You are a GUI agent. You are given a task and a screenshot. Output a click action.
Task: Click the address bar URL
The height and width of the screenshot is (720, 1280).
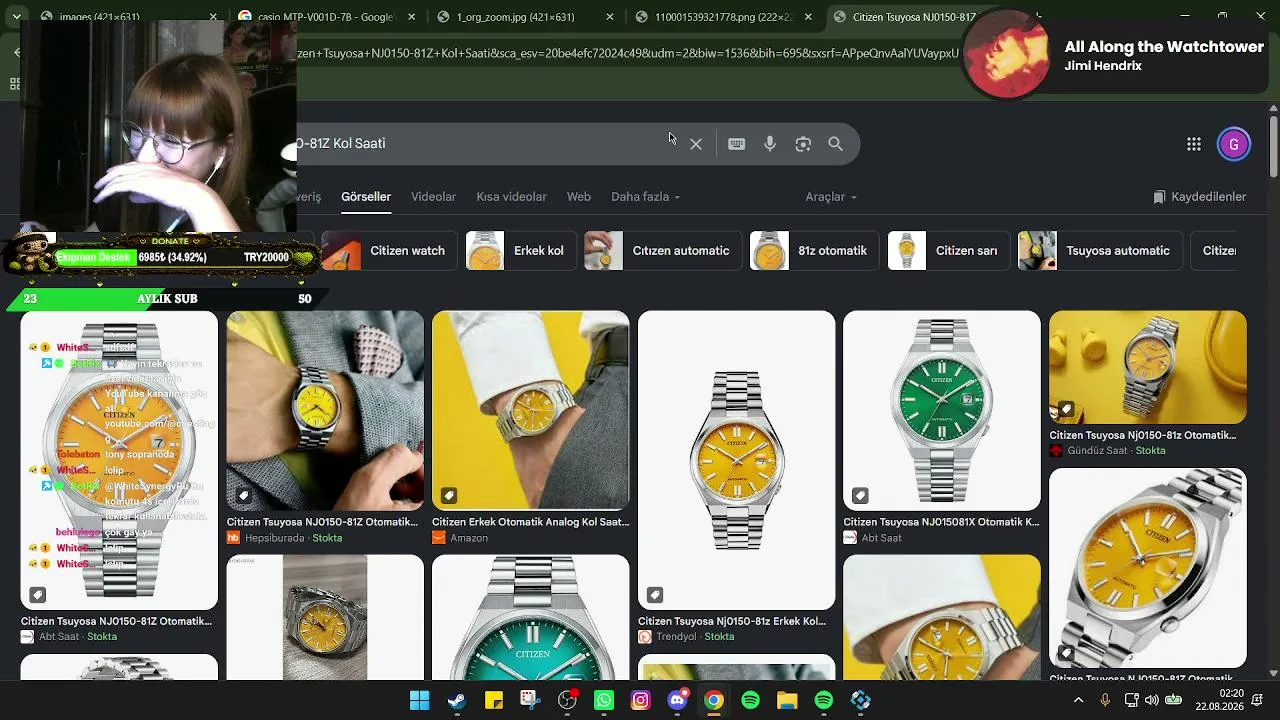click(x=628, y=53)
